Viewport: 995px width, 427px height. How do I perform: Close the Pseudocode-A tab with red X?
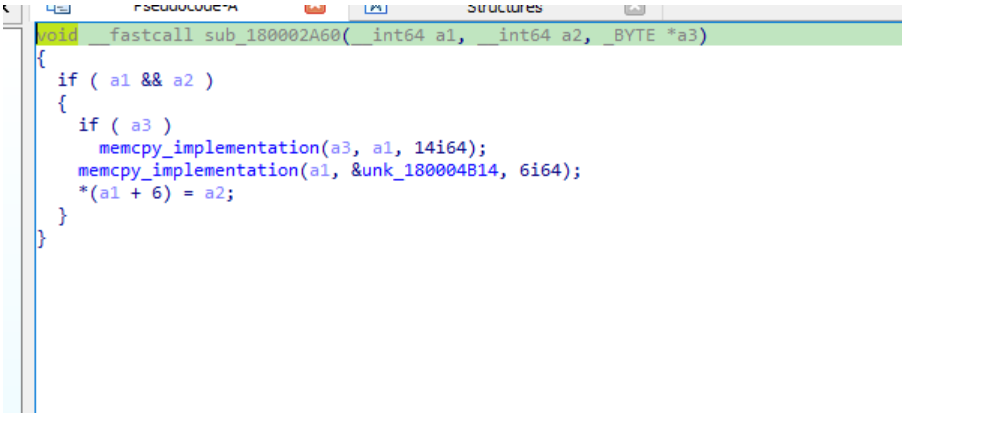click(x=315, y=8)
